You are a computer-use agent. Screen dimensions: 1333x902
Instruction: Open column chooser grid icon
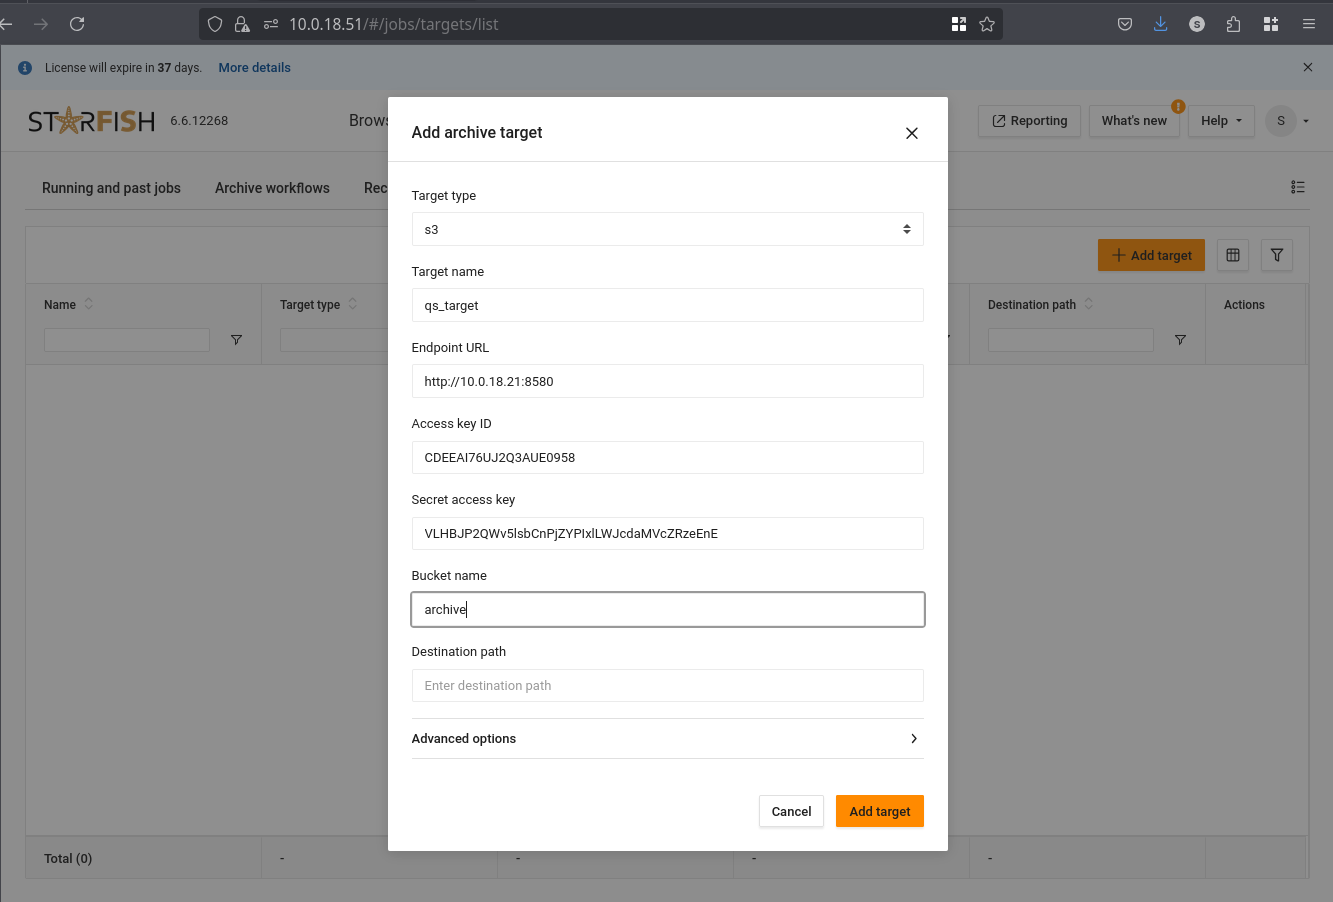[x=1233, y=256]
